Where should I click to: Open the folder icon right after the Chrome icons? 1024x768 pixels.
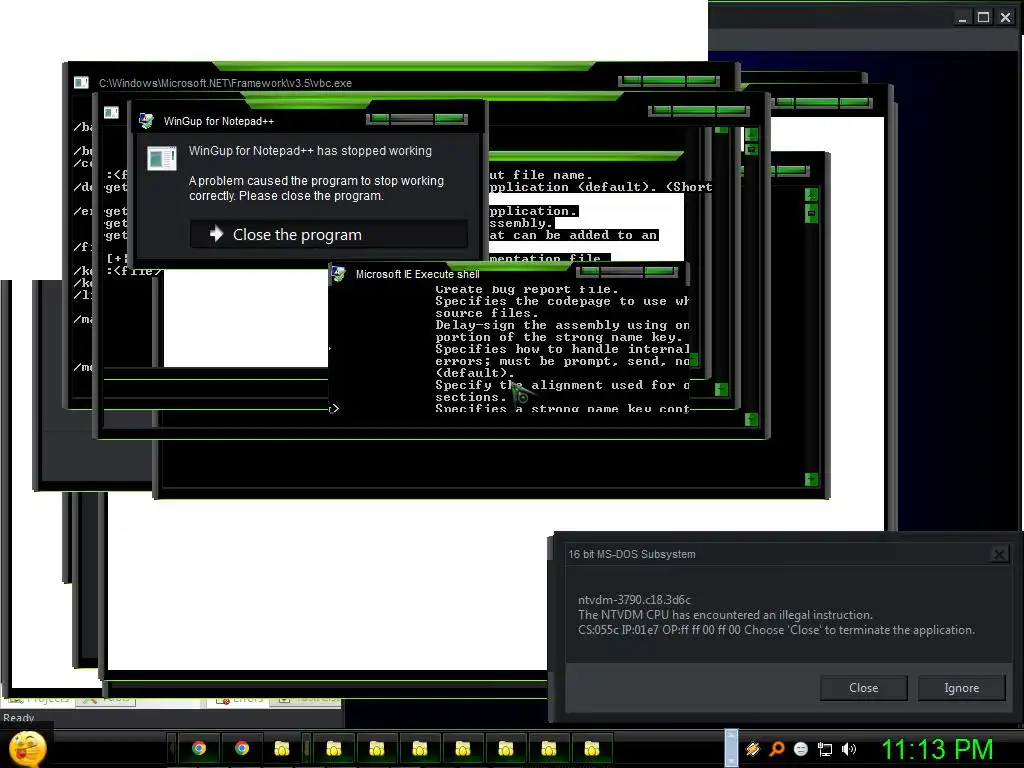pyautogui.click(x=281, y=748)
